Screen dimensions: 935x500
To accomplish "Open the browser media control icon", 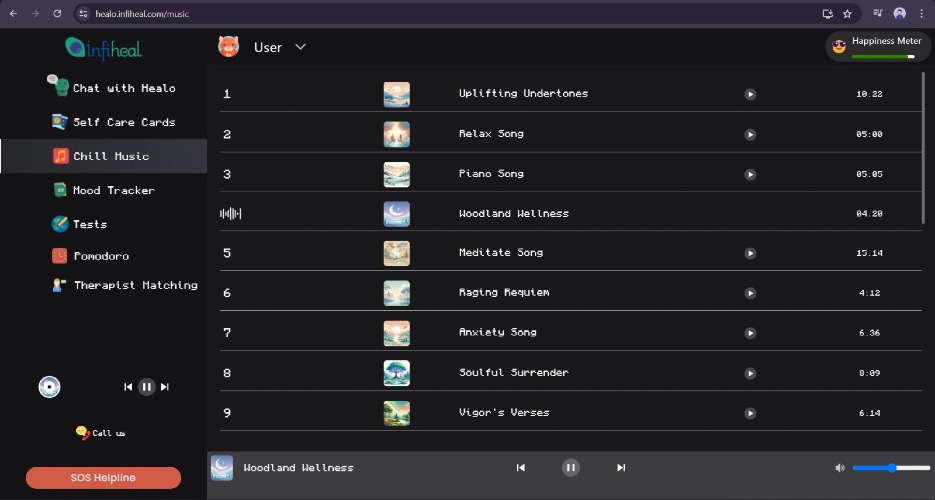I will (878, 13).
